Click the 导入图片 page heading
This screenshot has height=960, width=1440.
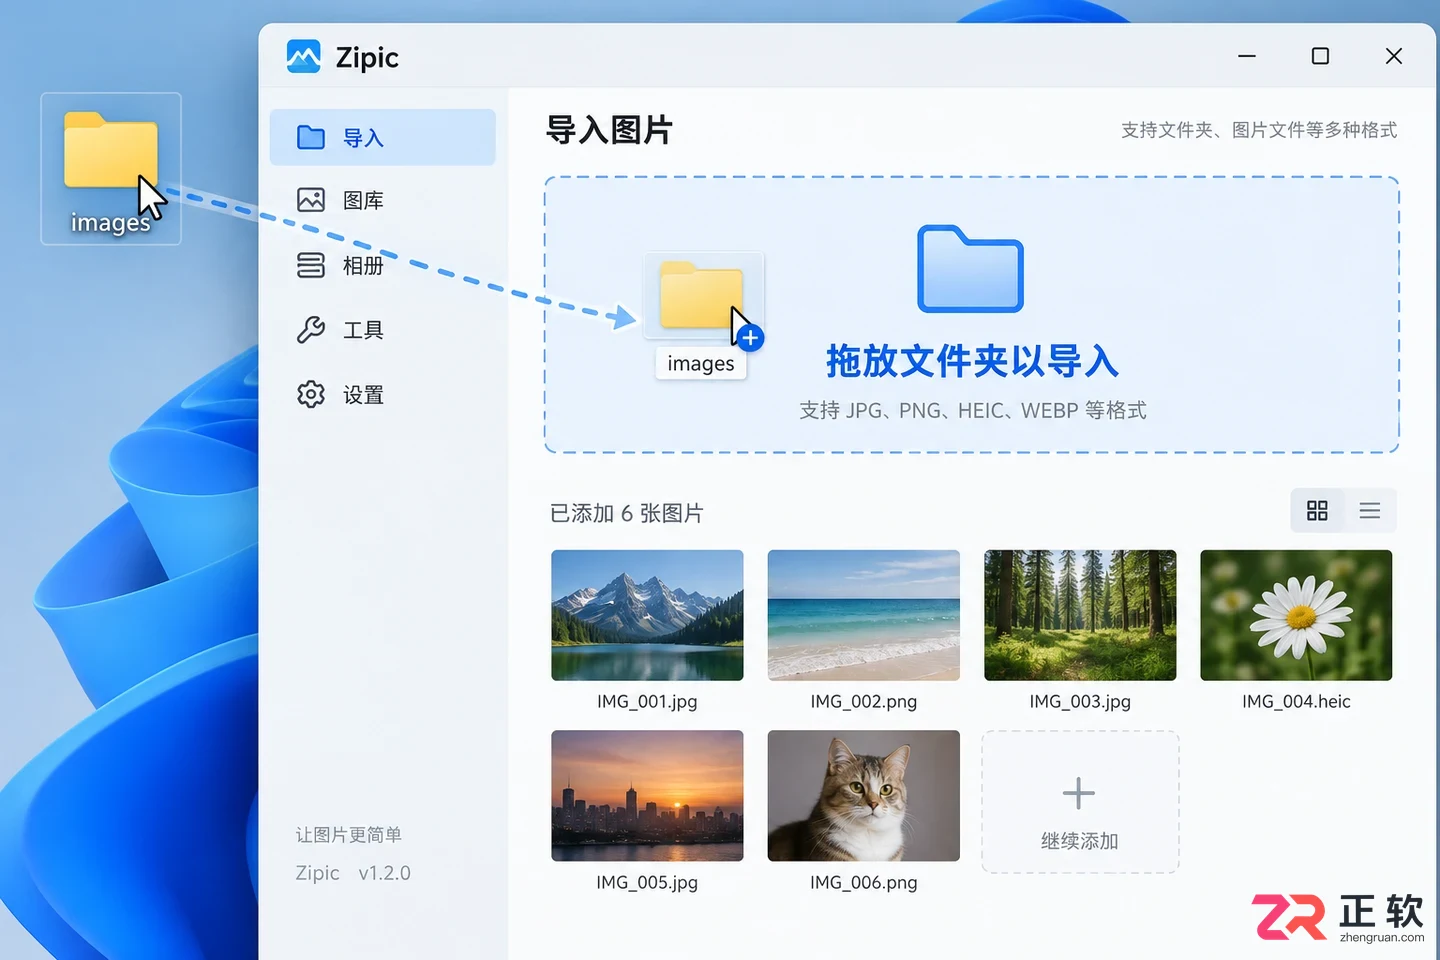click(x=609, y=130)
